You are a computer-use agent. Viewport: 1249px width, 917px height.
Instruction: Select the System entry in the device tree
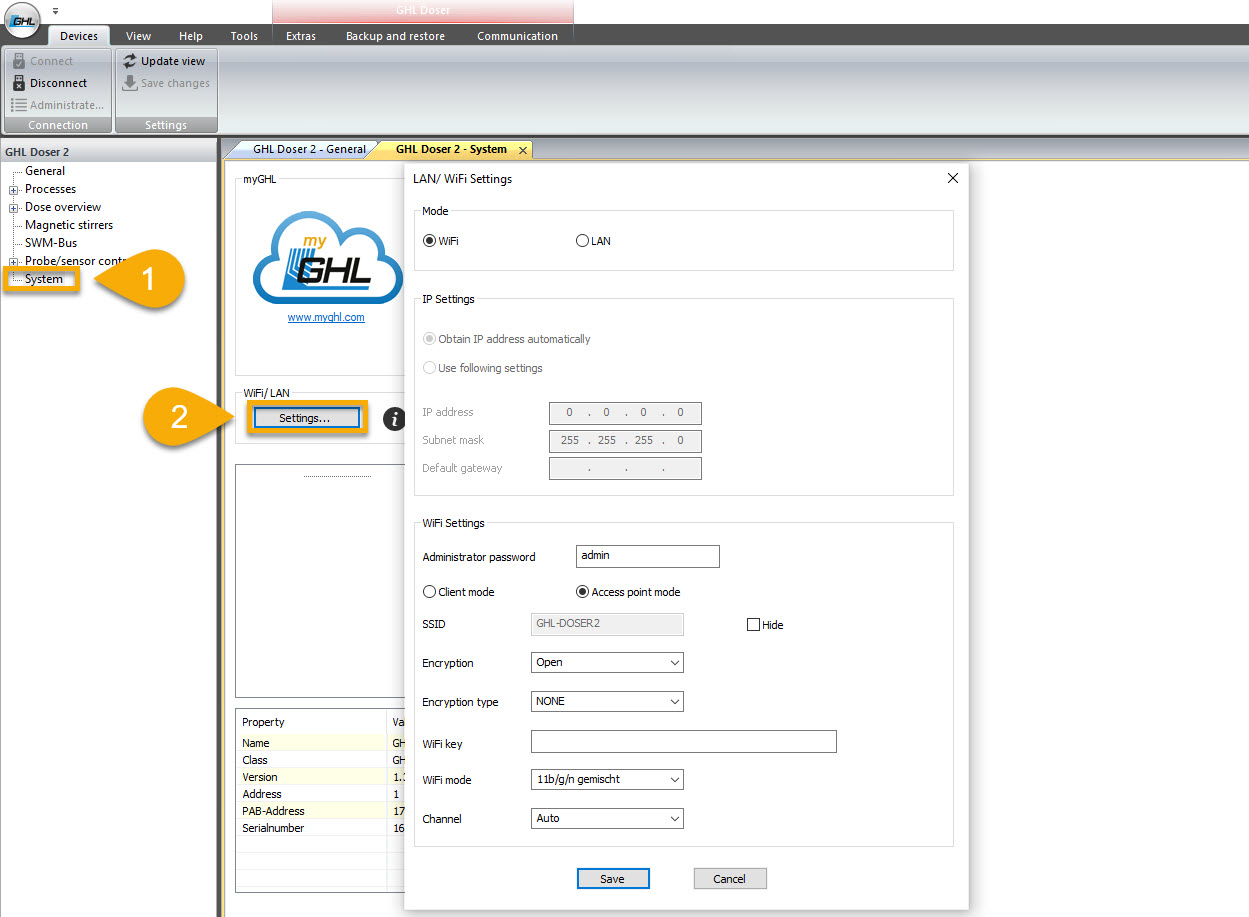click(x=42, y=279)
